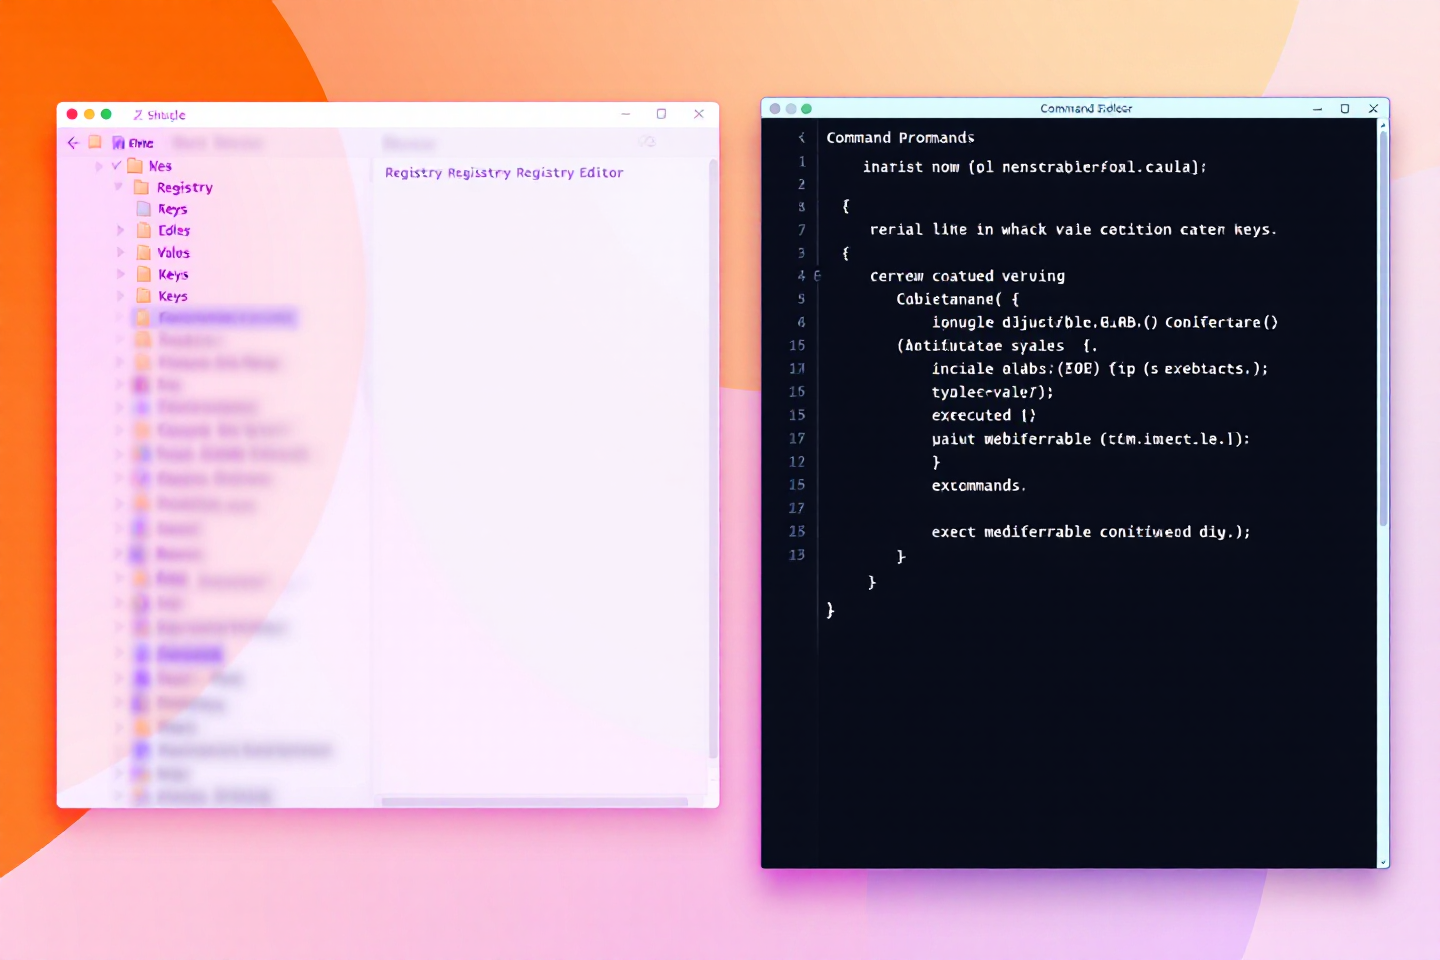Collapse the Registry tree node
The height and width of the screenshot is (960, 1440).
tap(119, 186)
